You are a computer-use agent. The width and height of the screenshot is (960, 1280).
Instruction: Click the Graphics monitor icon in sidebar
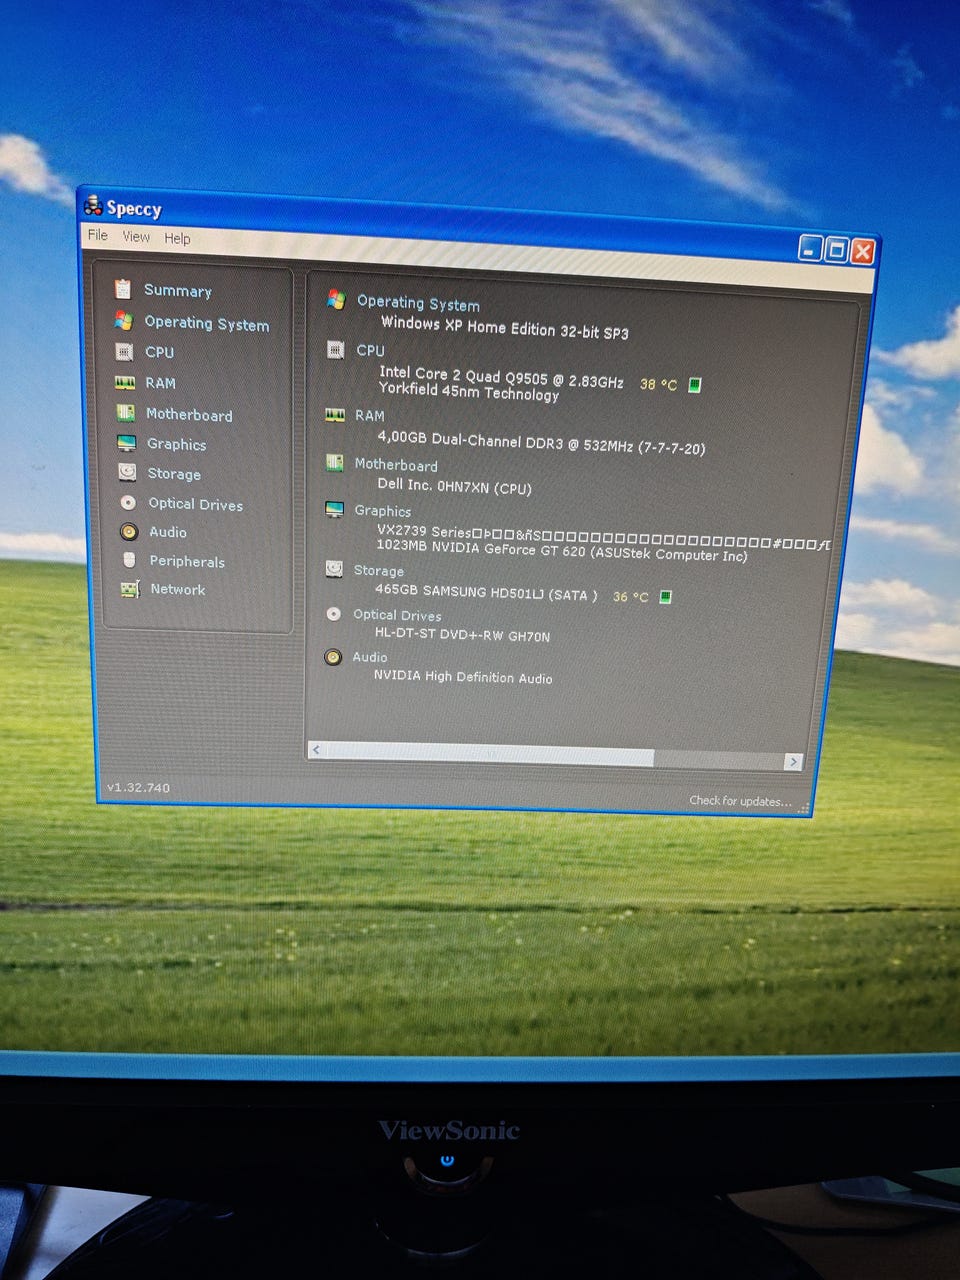point(126,443)
